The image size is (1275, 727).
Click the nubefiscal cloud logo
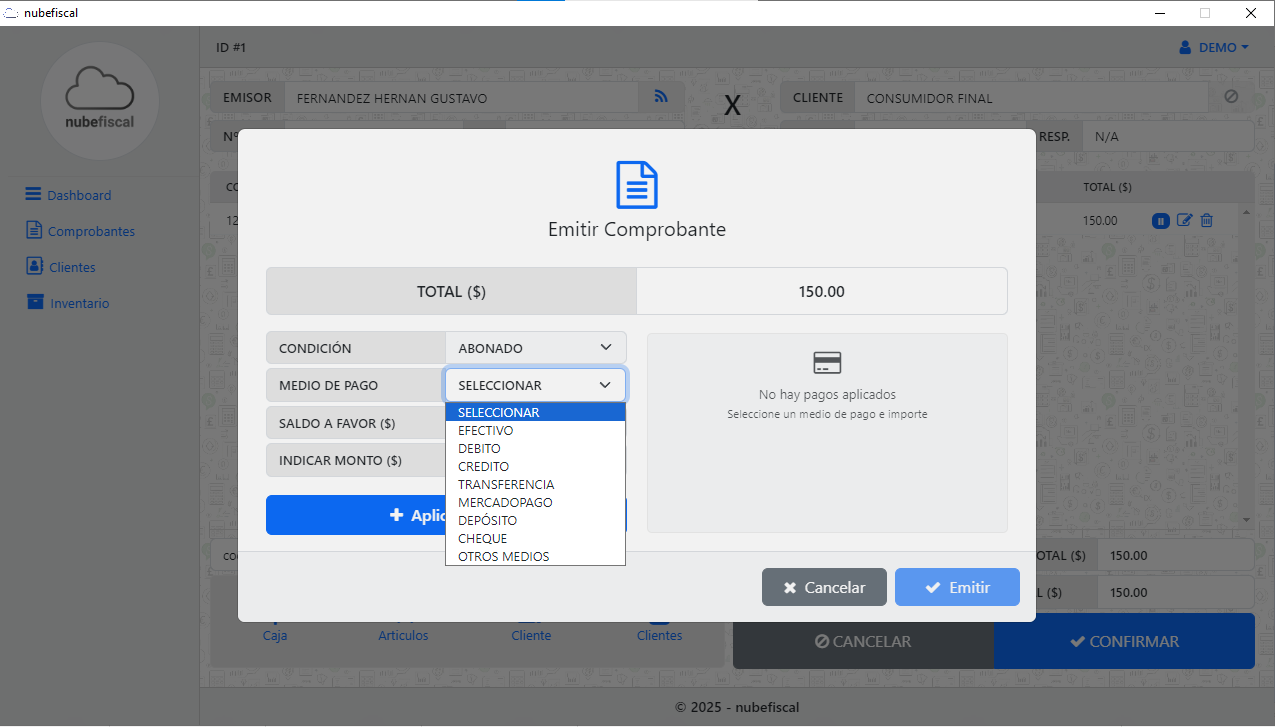coord(99,100)
